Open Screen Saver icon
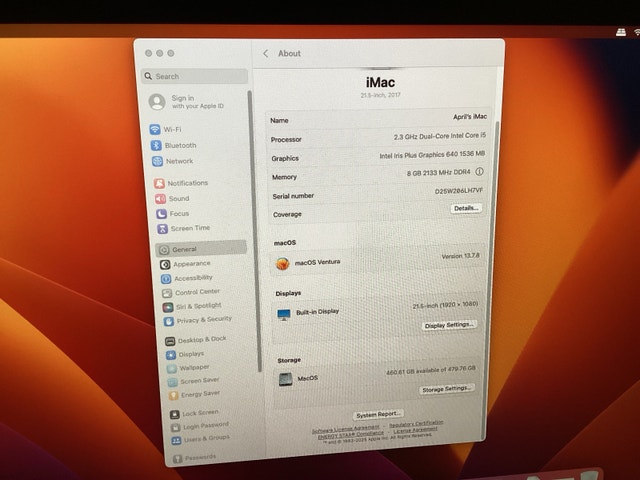 (173, 382)
